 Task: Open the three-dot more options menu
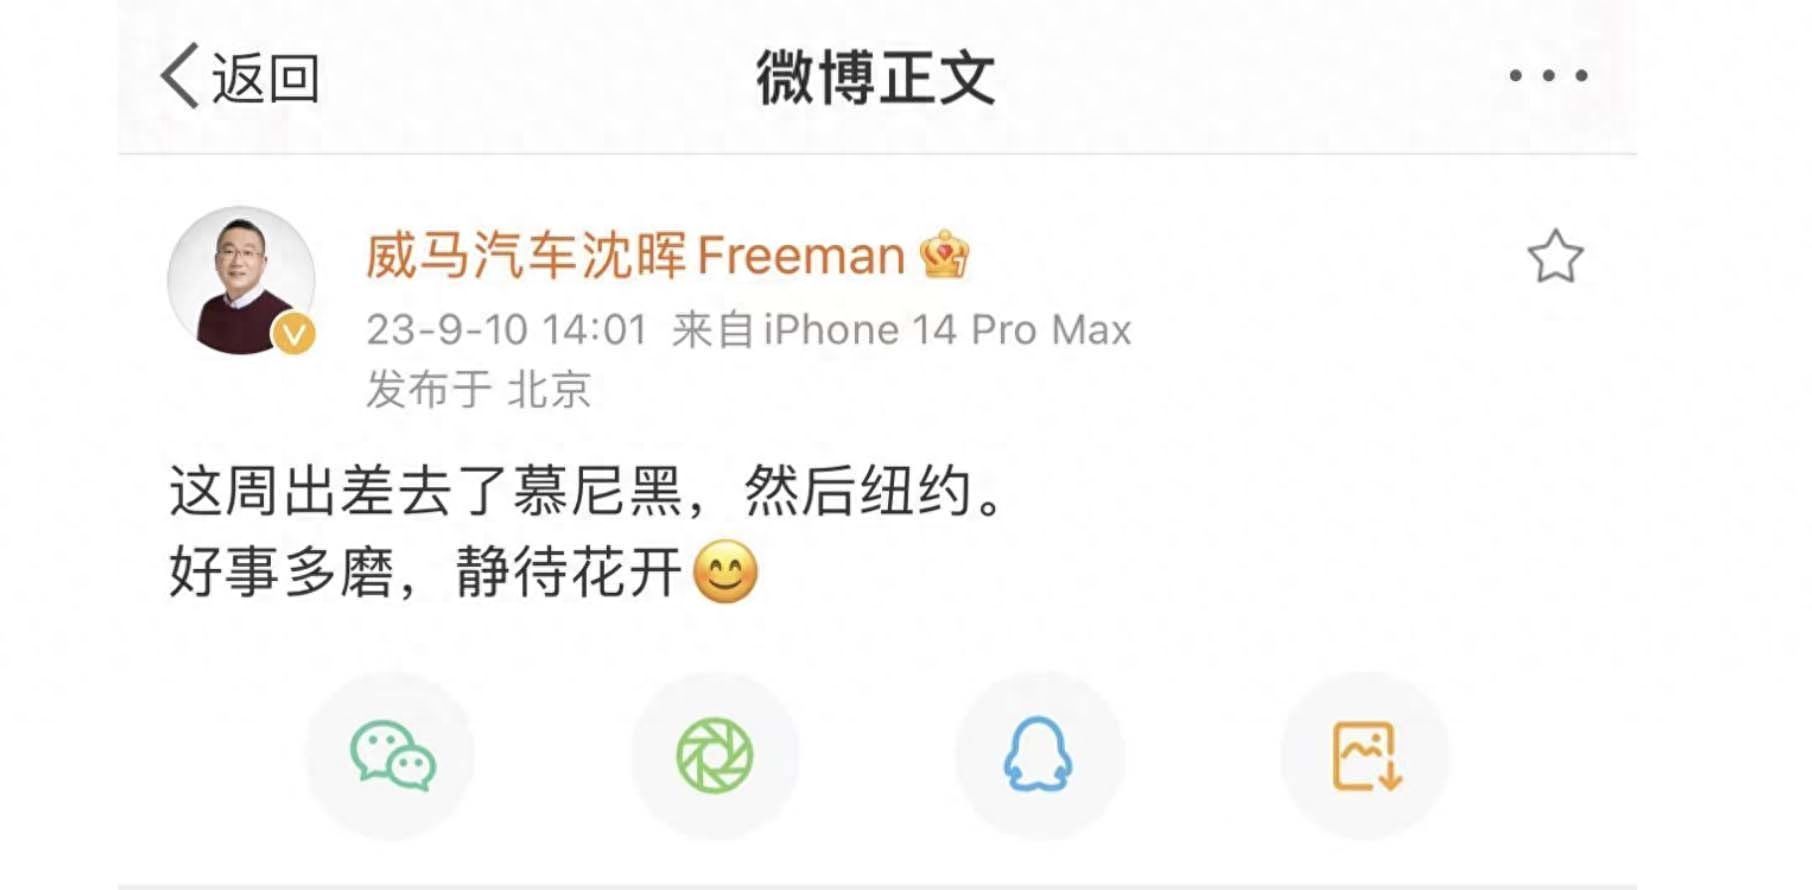[x=1548, y=75]
